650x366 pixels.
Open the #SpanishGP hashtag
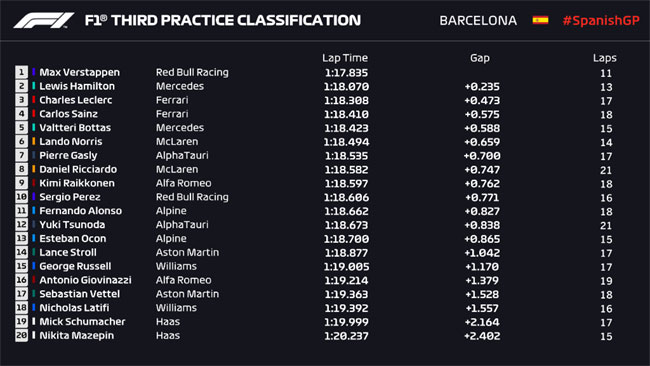pos(601,20)
